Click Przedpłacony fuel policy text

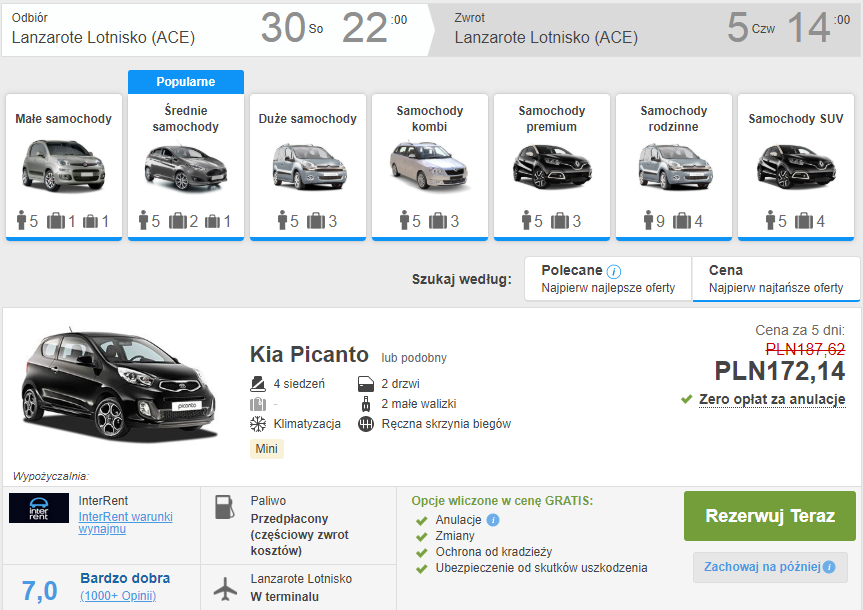(x=299, y=535)
